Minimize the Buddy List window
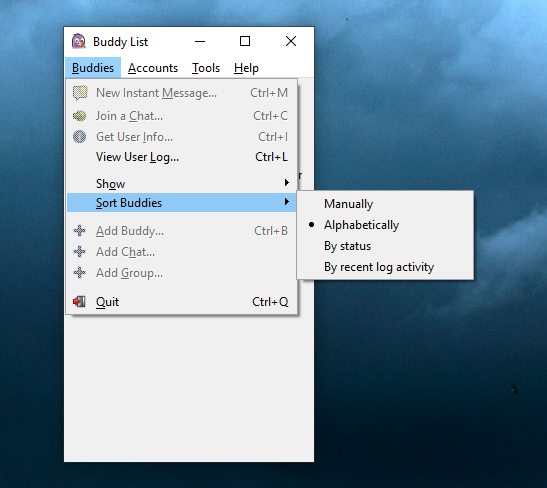Image resolution: width=547 pixels, height=488 pixels. point(200,41)
